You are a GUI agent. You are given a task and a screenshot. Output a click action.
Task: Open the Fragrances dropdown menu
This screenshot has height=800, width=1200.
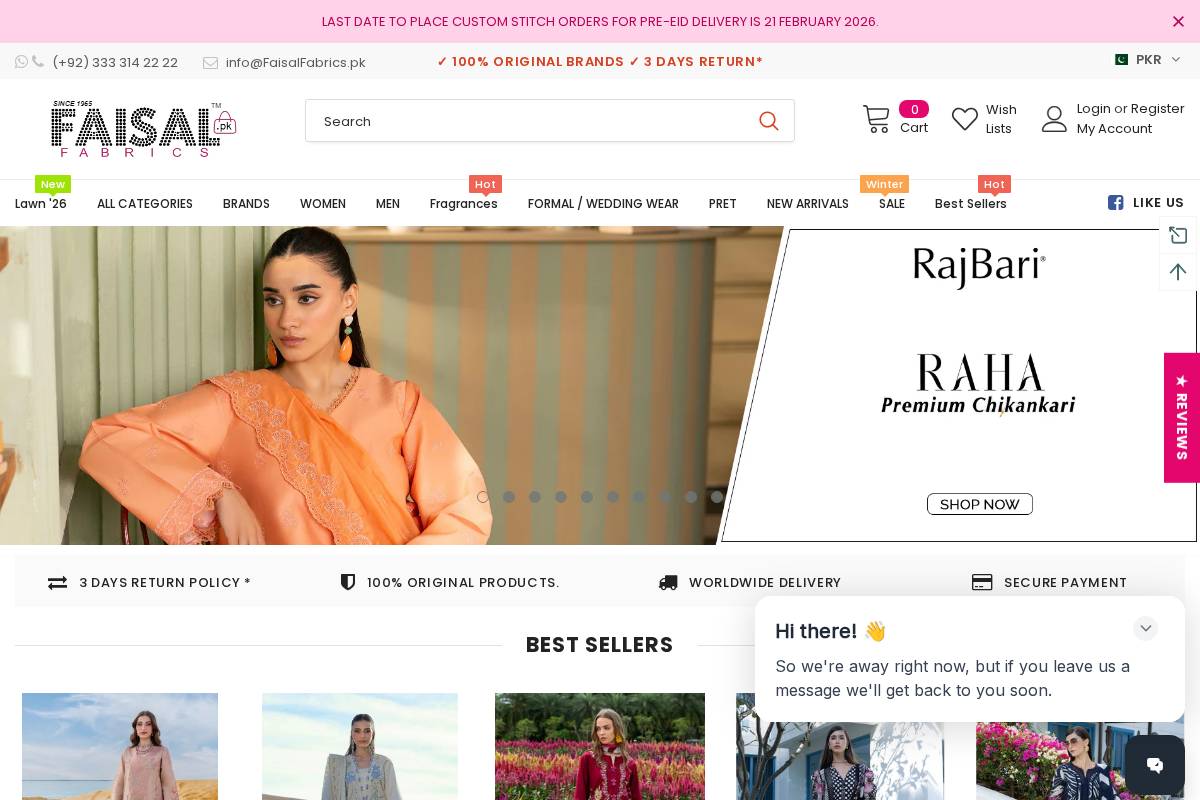click(464, 204)
